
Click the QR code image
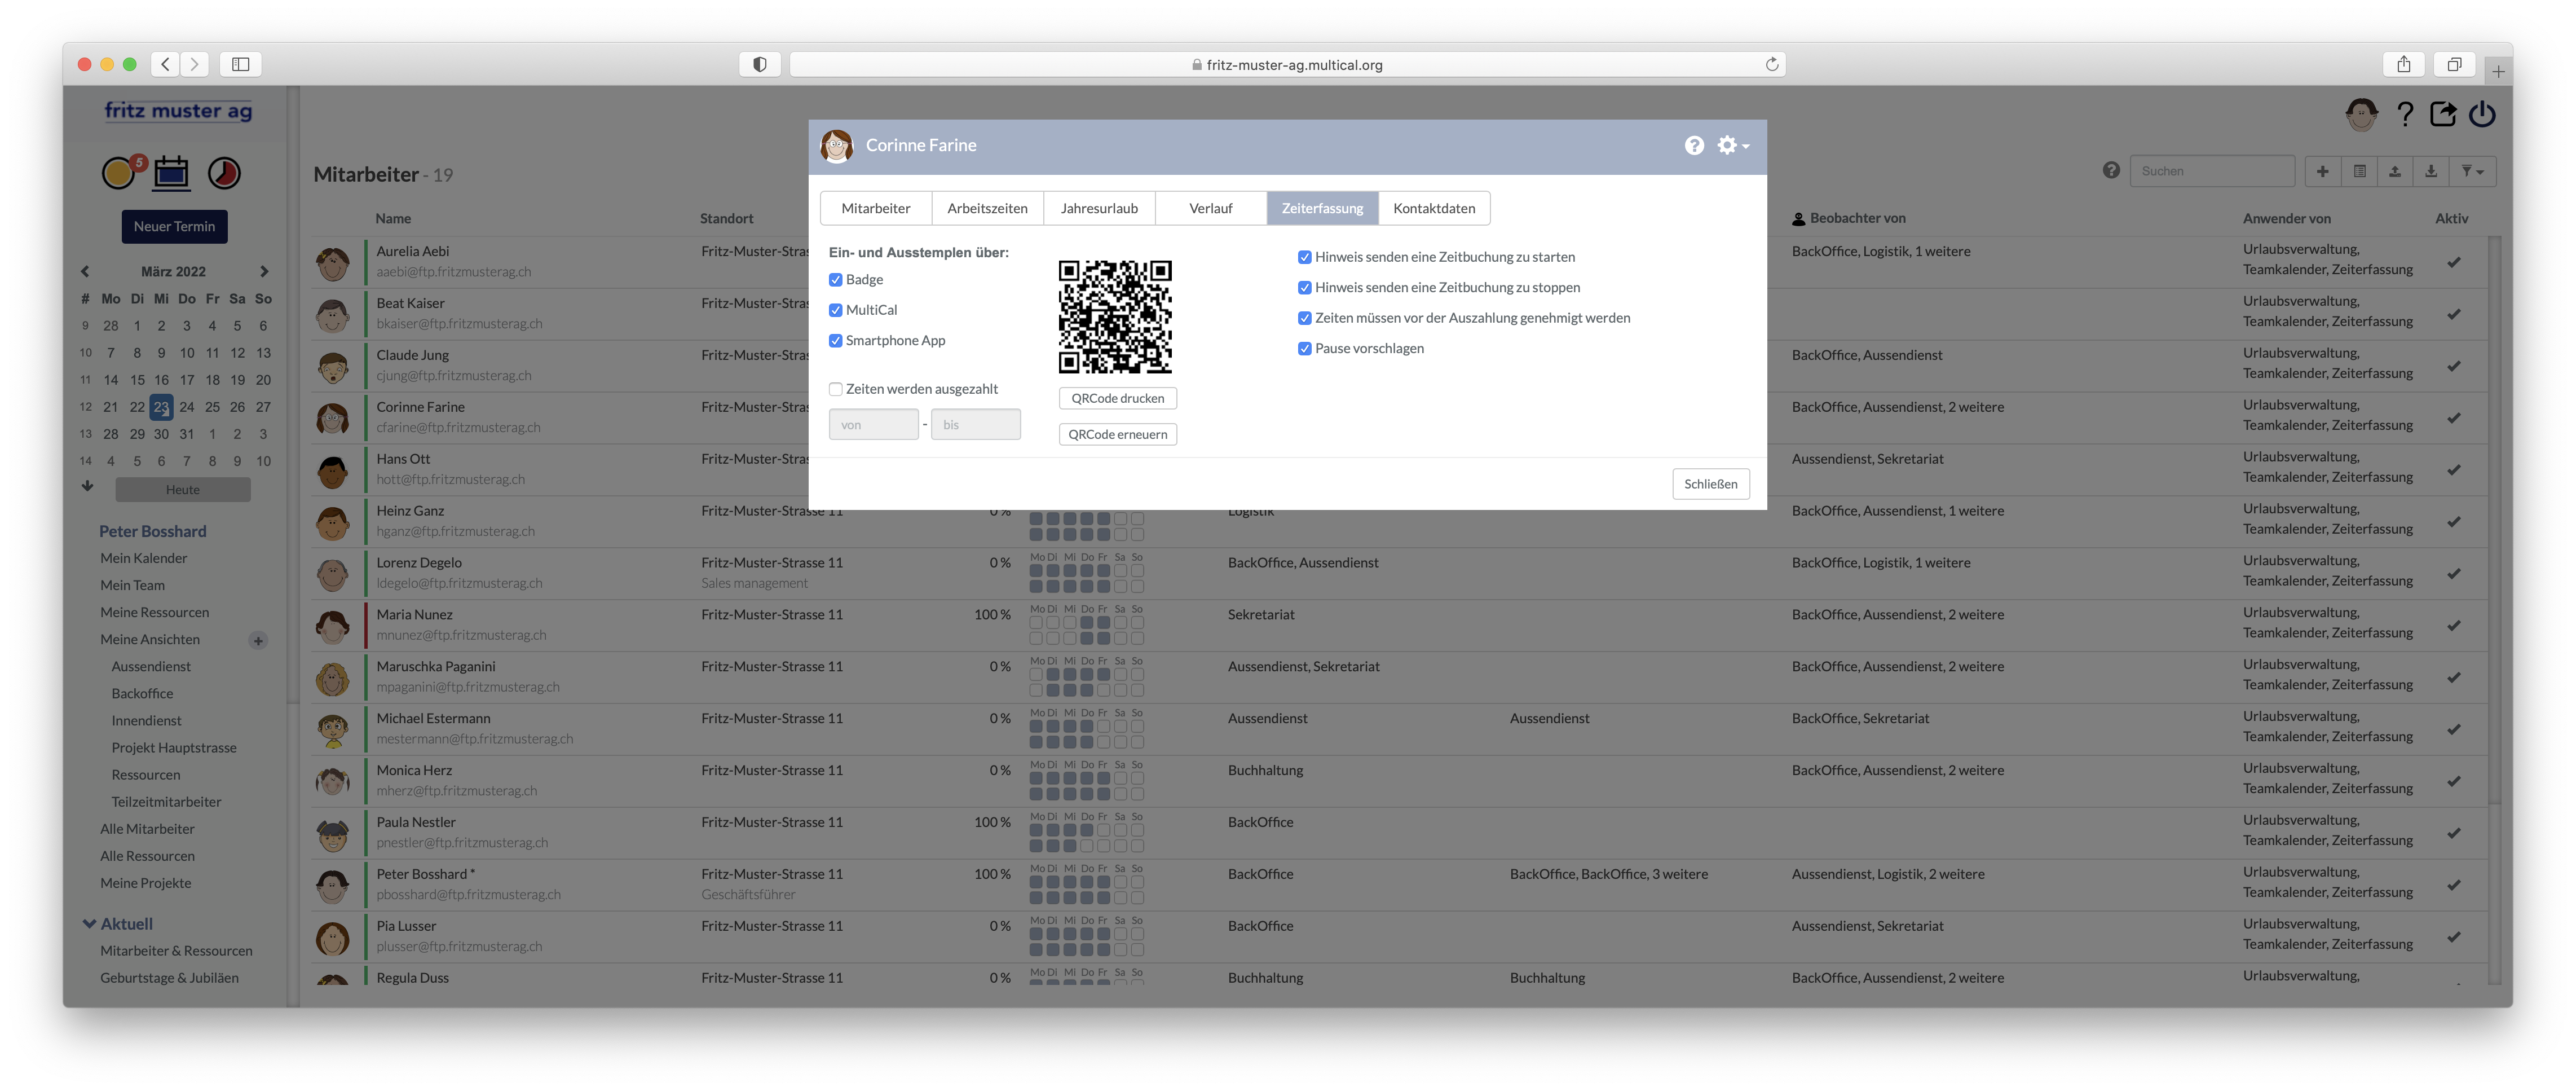point(1115,317)
